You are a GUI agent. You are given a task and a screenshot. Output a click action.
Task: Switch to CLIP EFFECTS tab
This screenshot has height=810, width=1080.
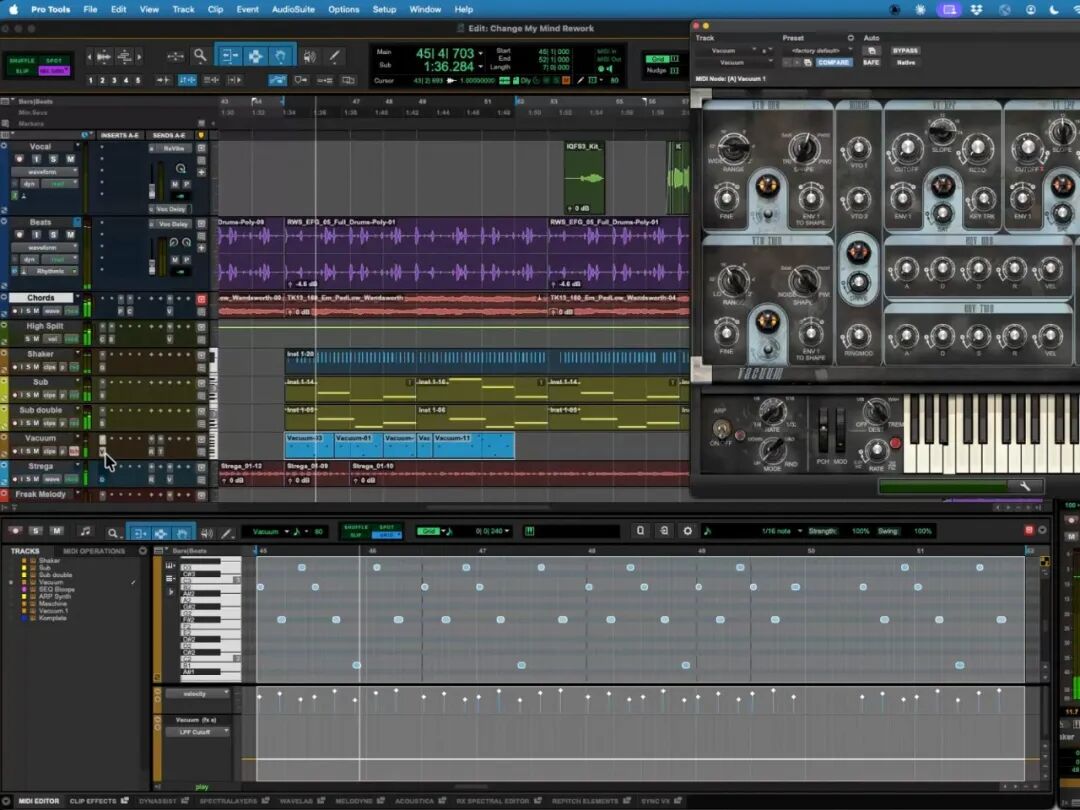(93, 801)
